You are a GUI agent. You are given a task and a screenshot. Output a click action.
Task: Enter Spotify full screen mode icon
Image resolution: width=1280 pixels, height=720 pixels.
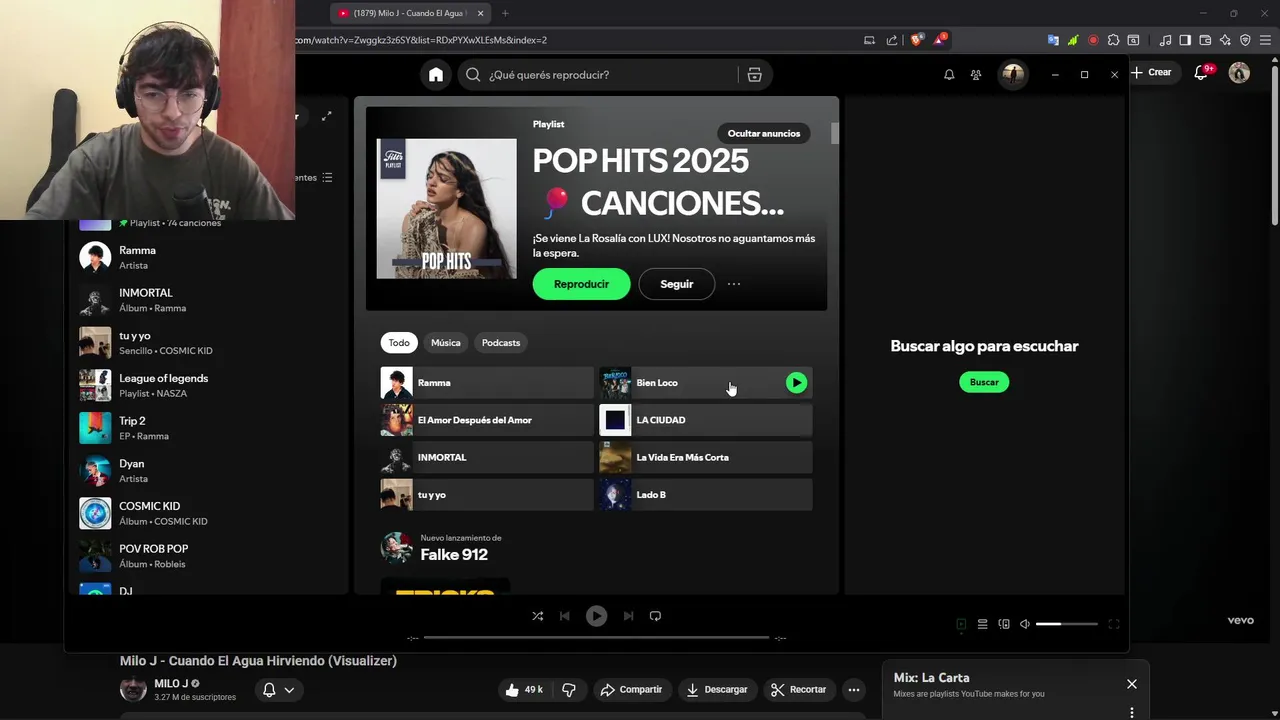pyautogui.click(x=1113, y=624)
